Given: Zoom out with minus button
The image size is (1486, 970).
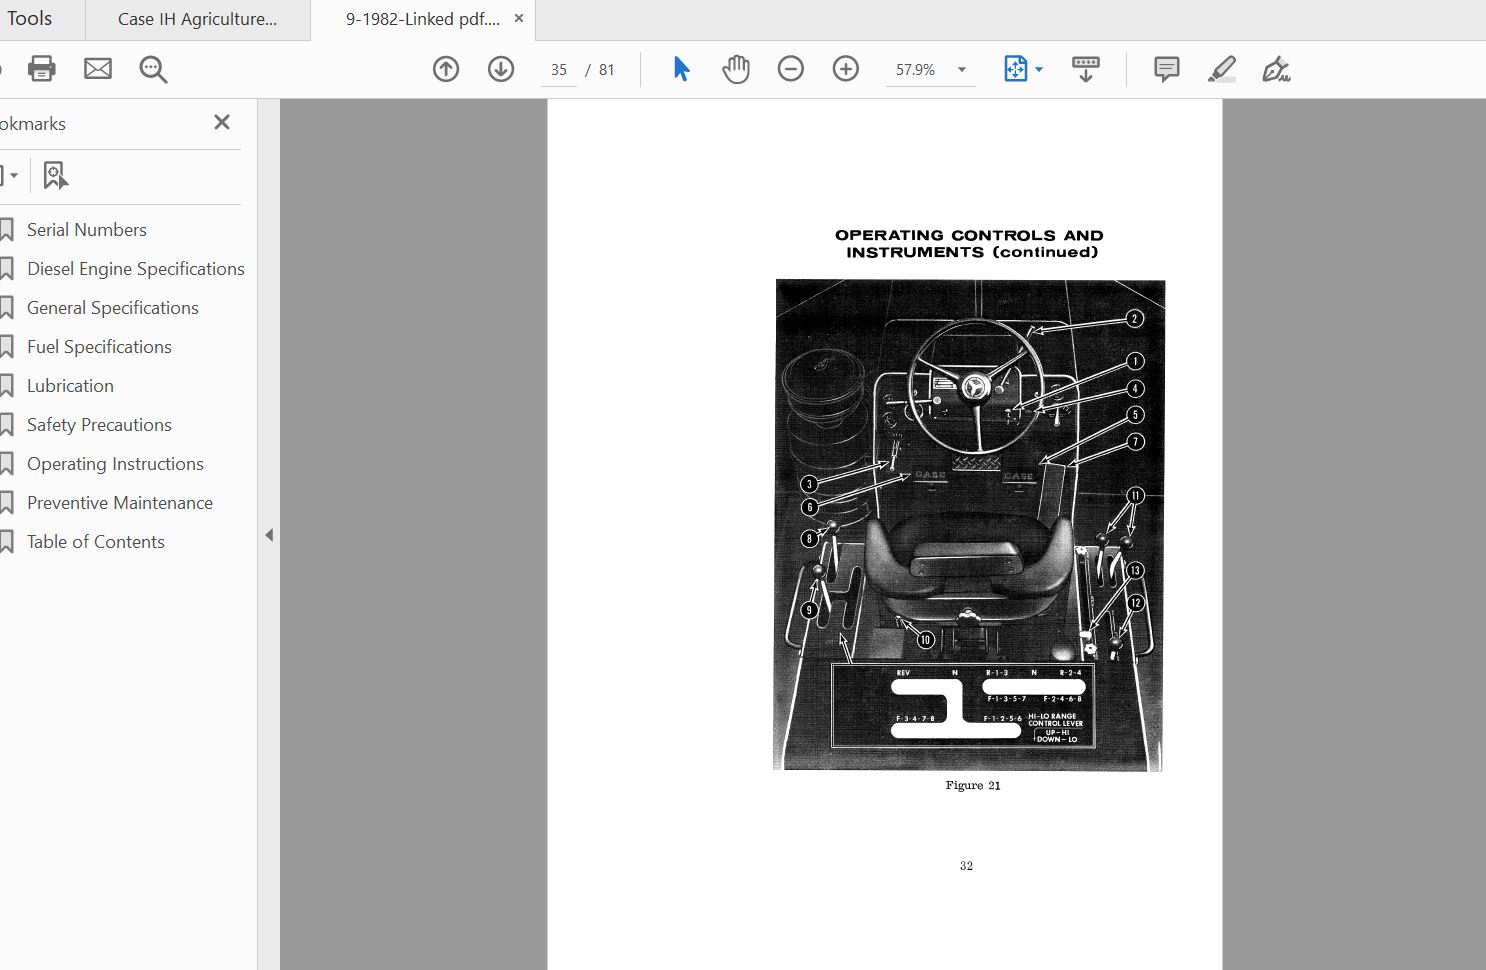Looking at the screenshot, I should 791,69.
